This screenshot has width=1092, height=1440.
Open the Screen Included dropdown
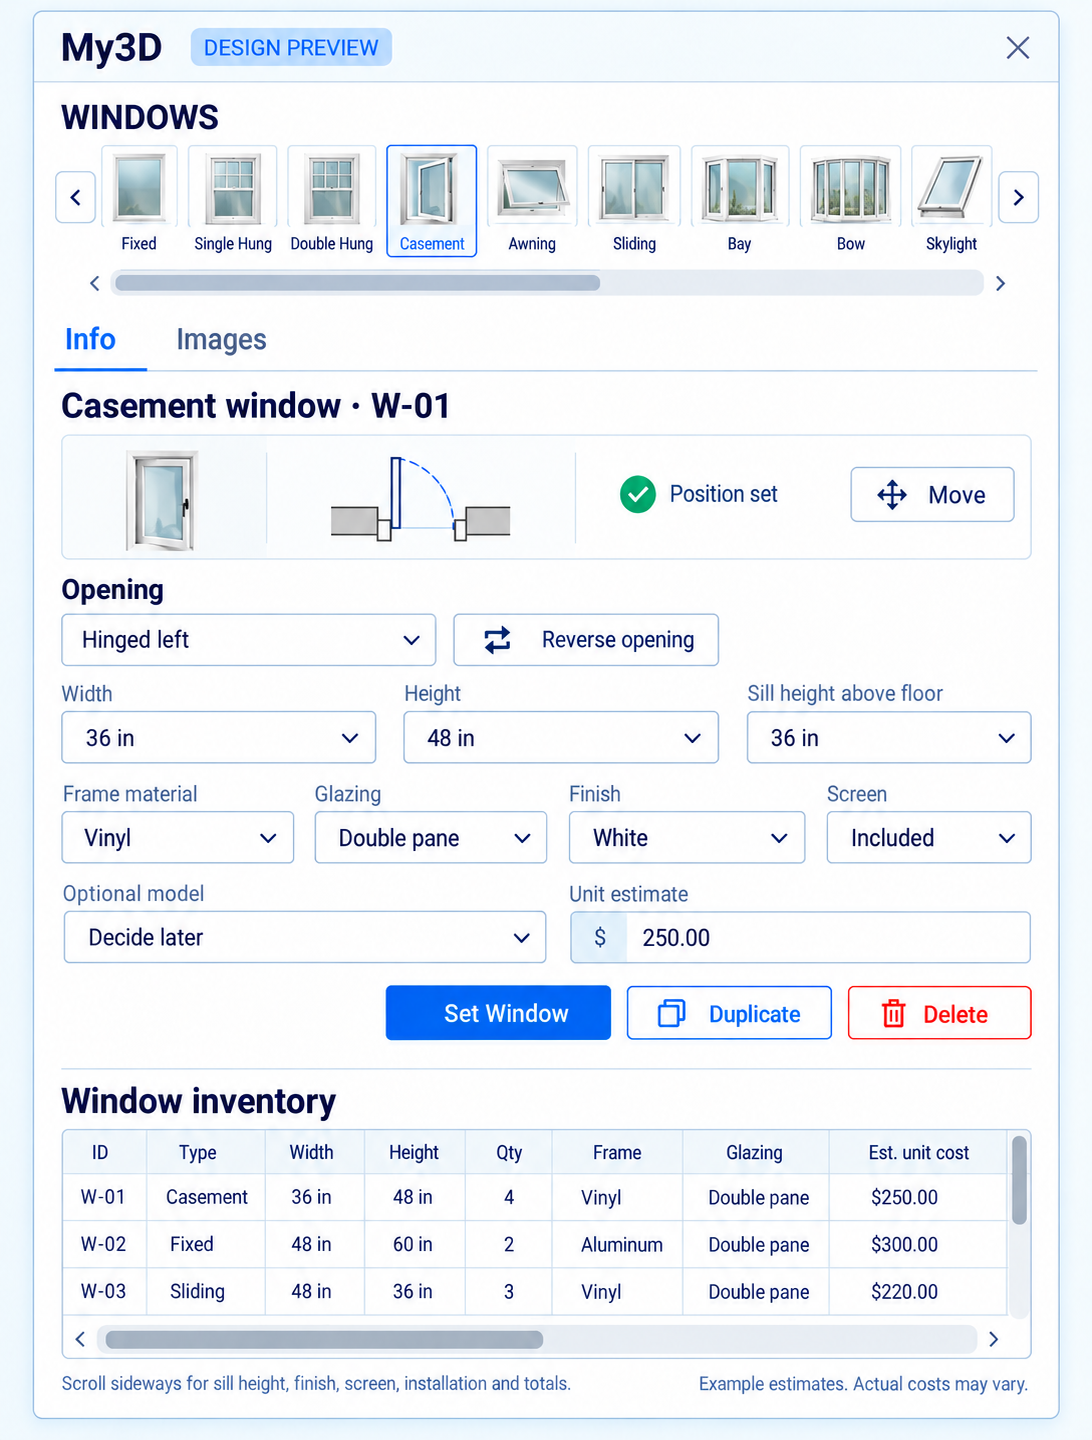tap(929, 838)
